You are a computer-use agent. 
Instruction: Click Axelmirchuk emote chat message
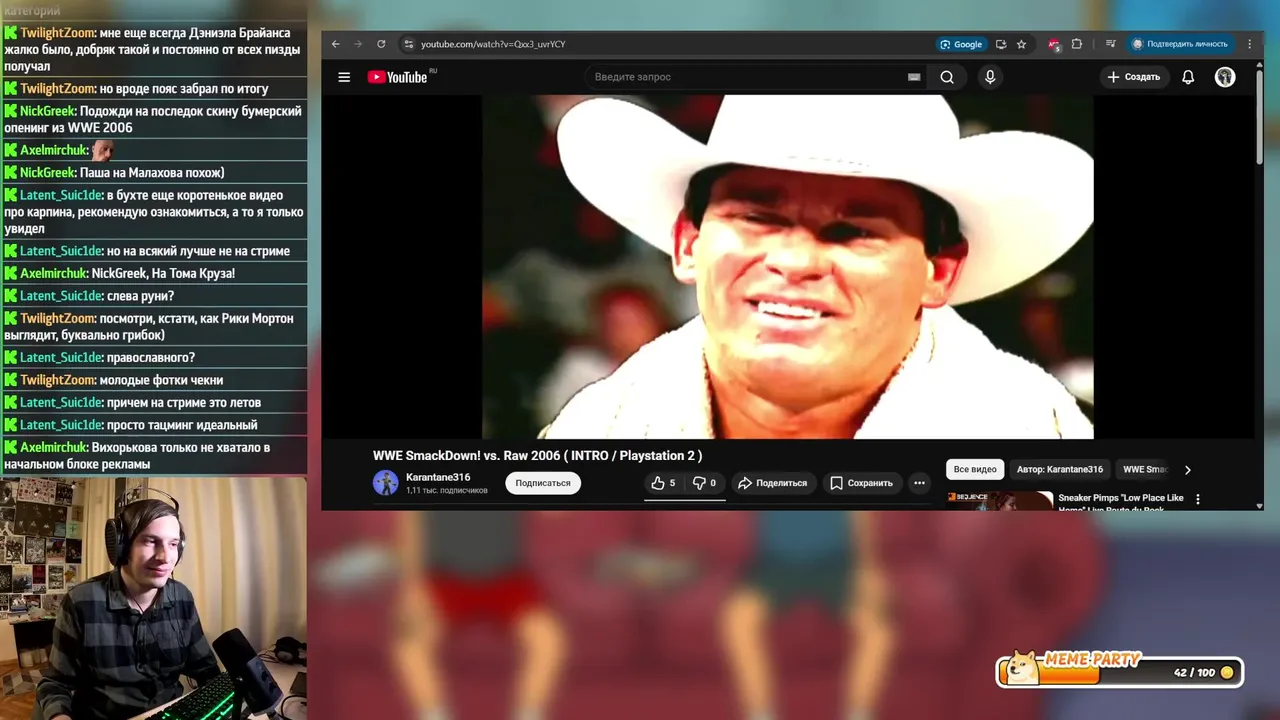154,150
